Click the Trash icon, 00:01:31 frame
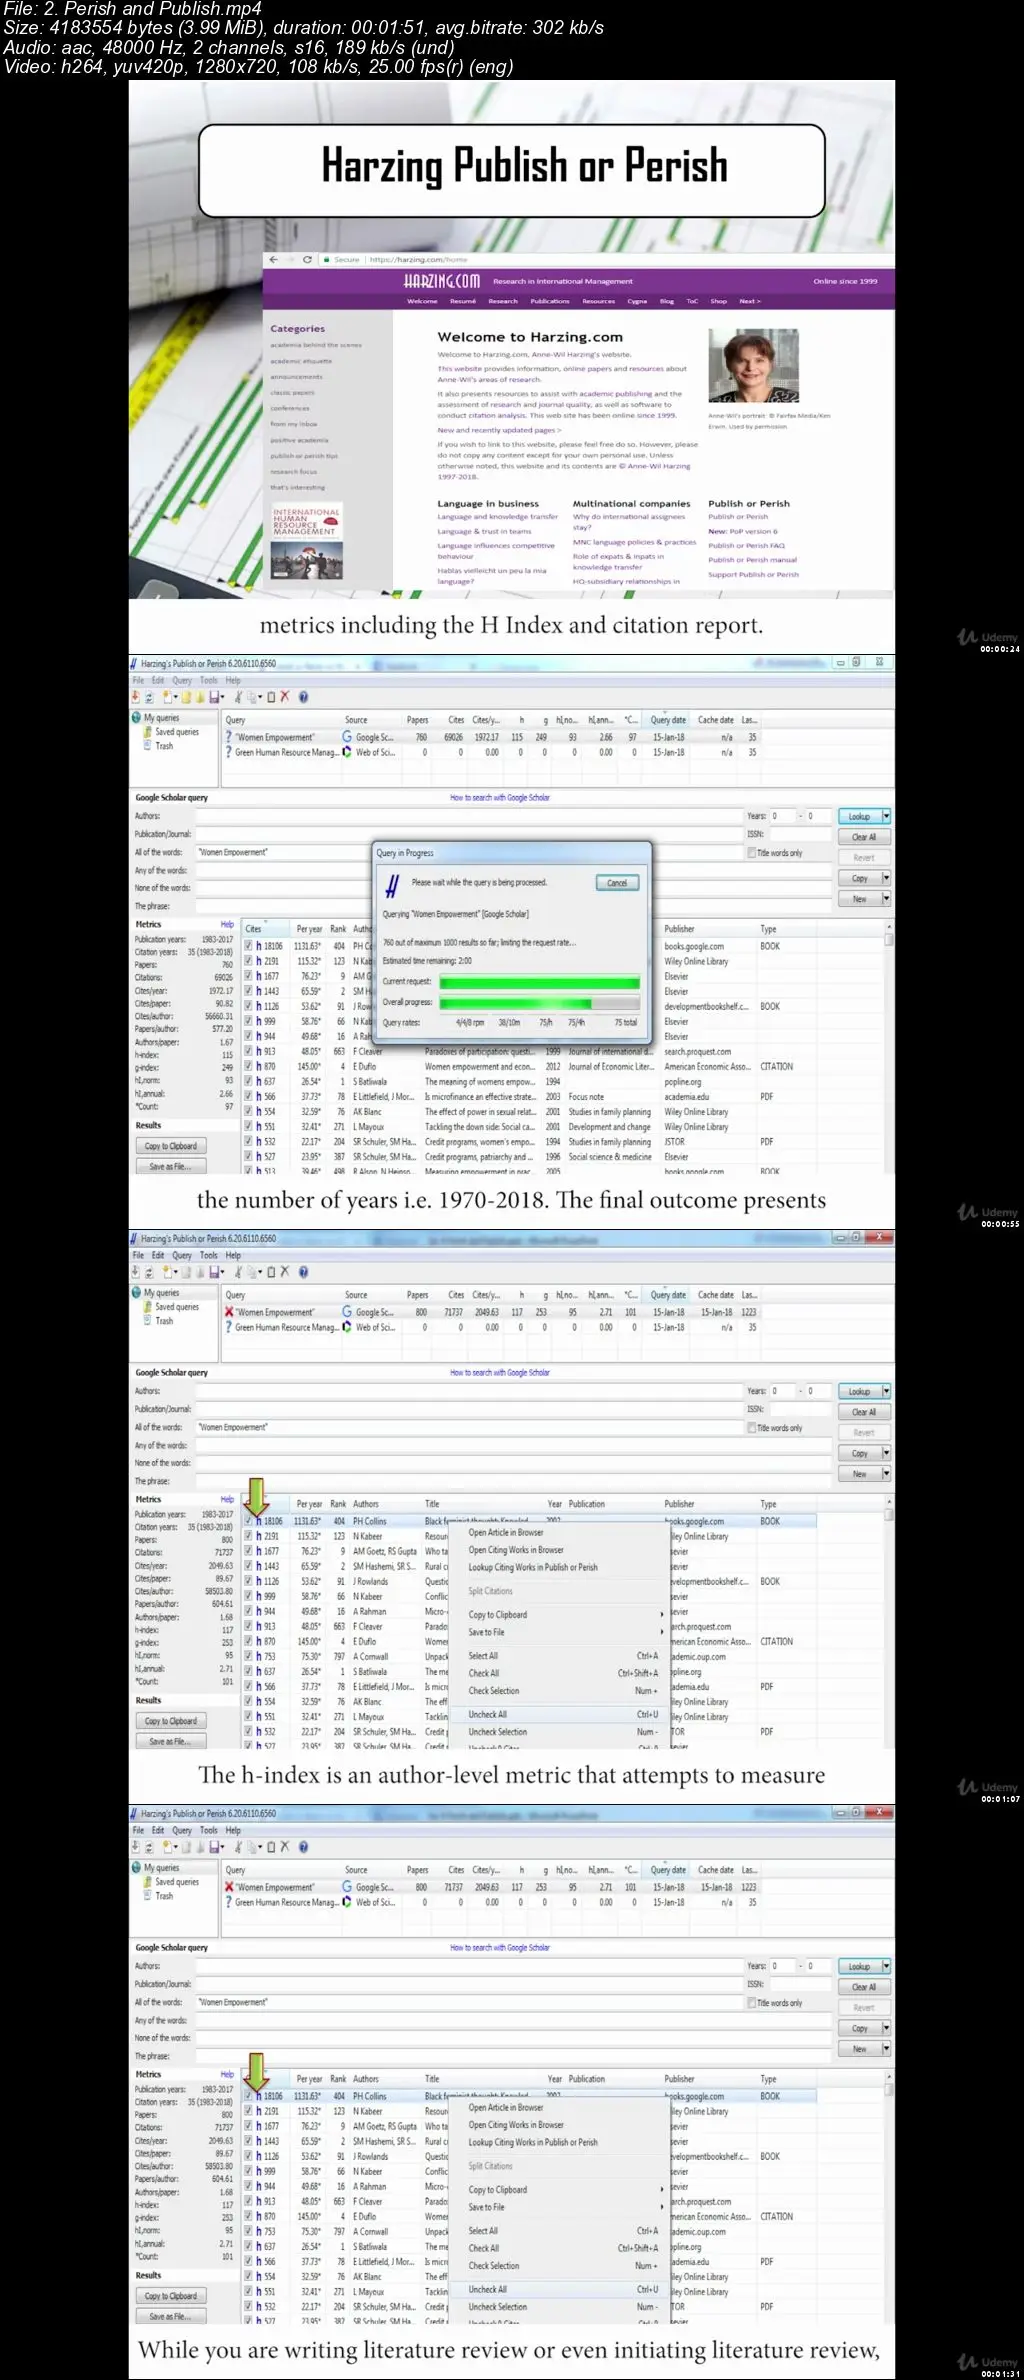The width and height of the screenshot is (1024, 2380). pyautogui.click(x=147, y=1895)
